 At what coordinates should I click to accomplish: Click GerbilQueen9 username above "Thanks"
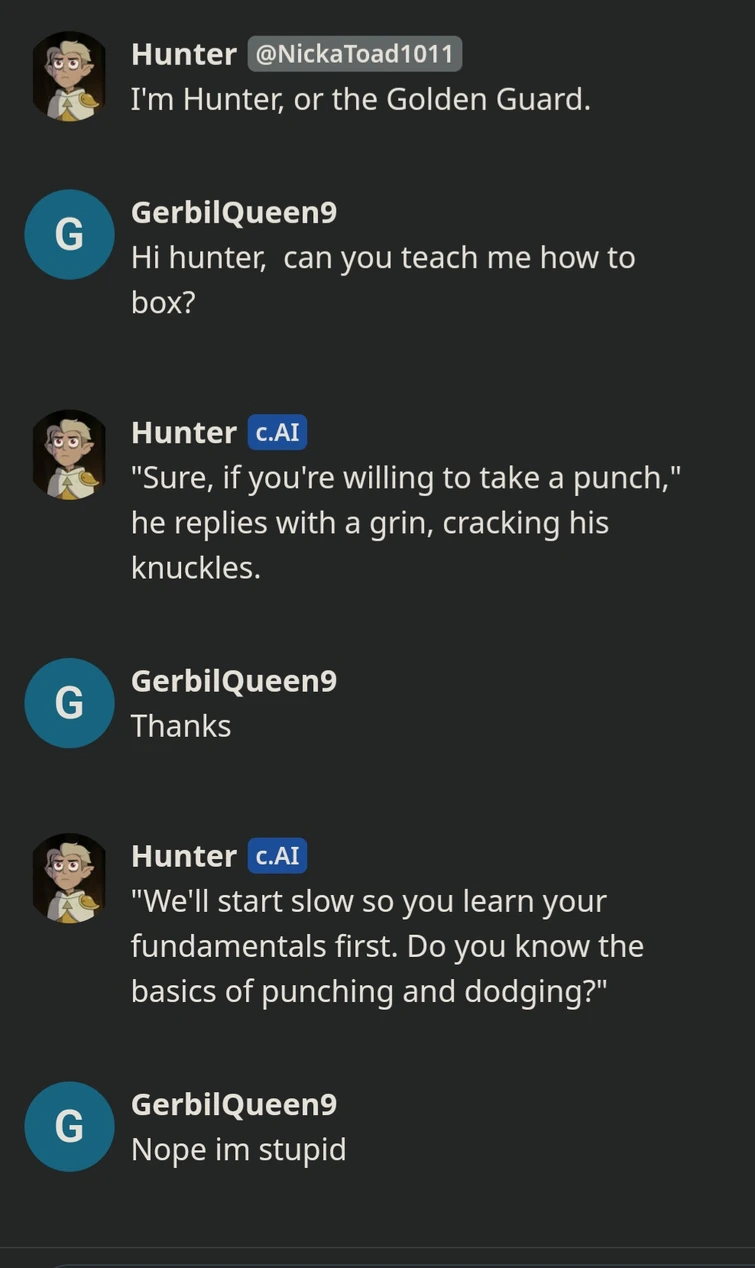tap(233, 681)
